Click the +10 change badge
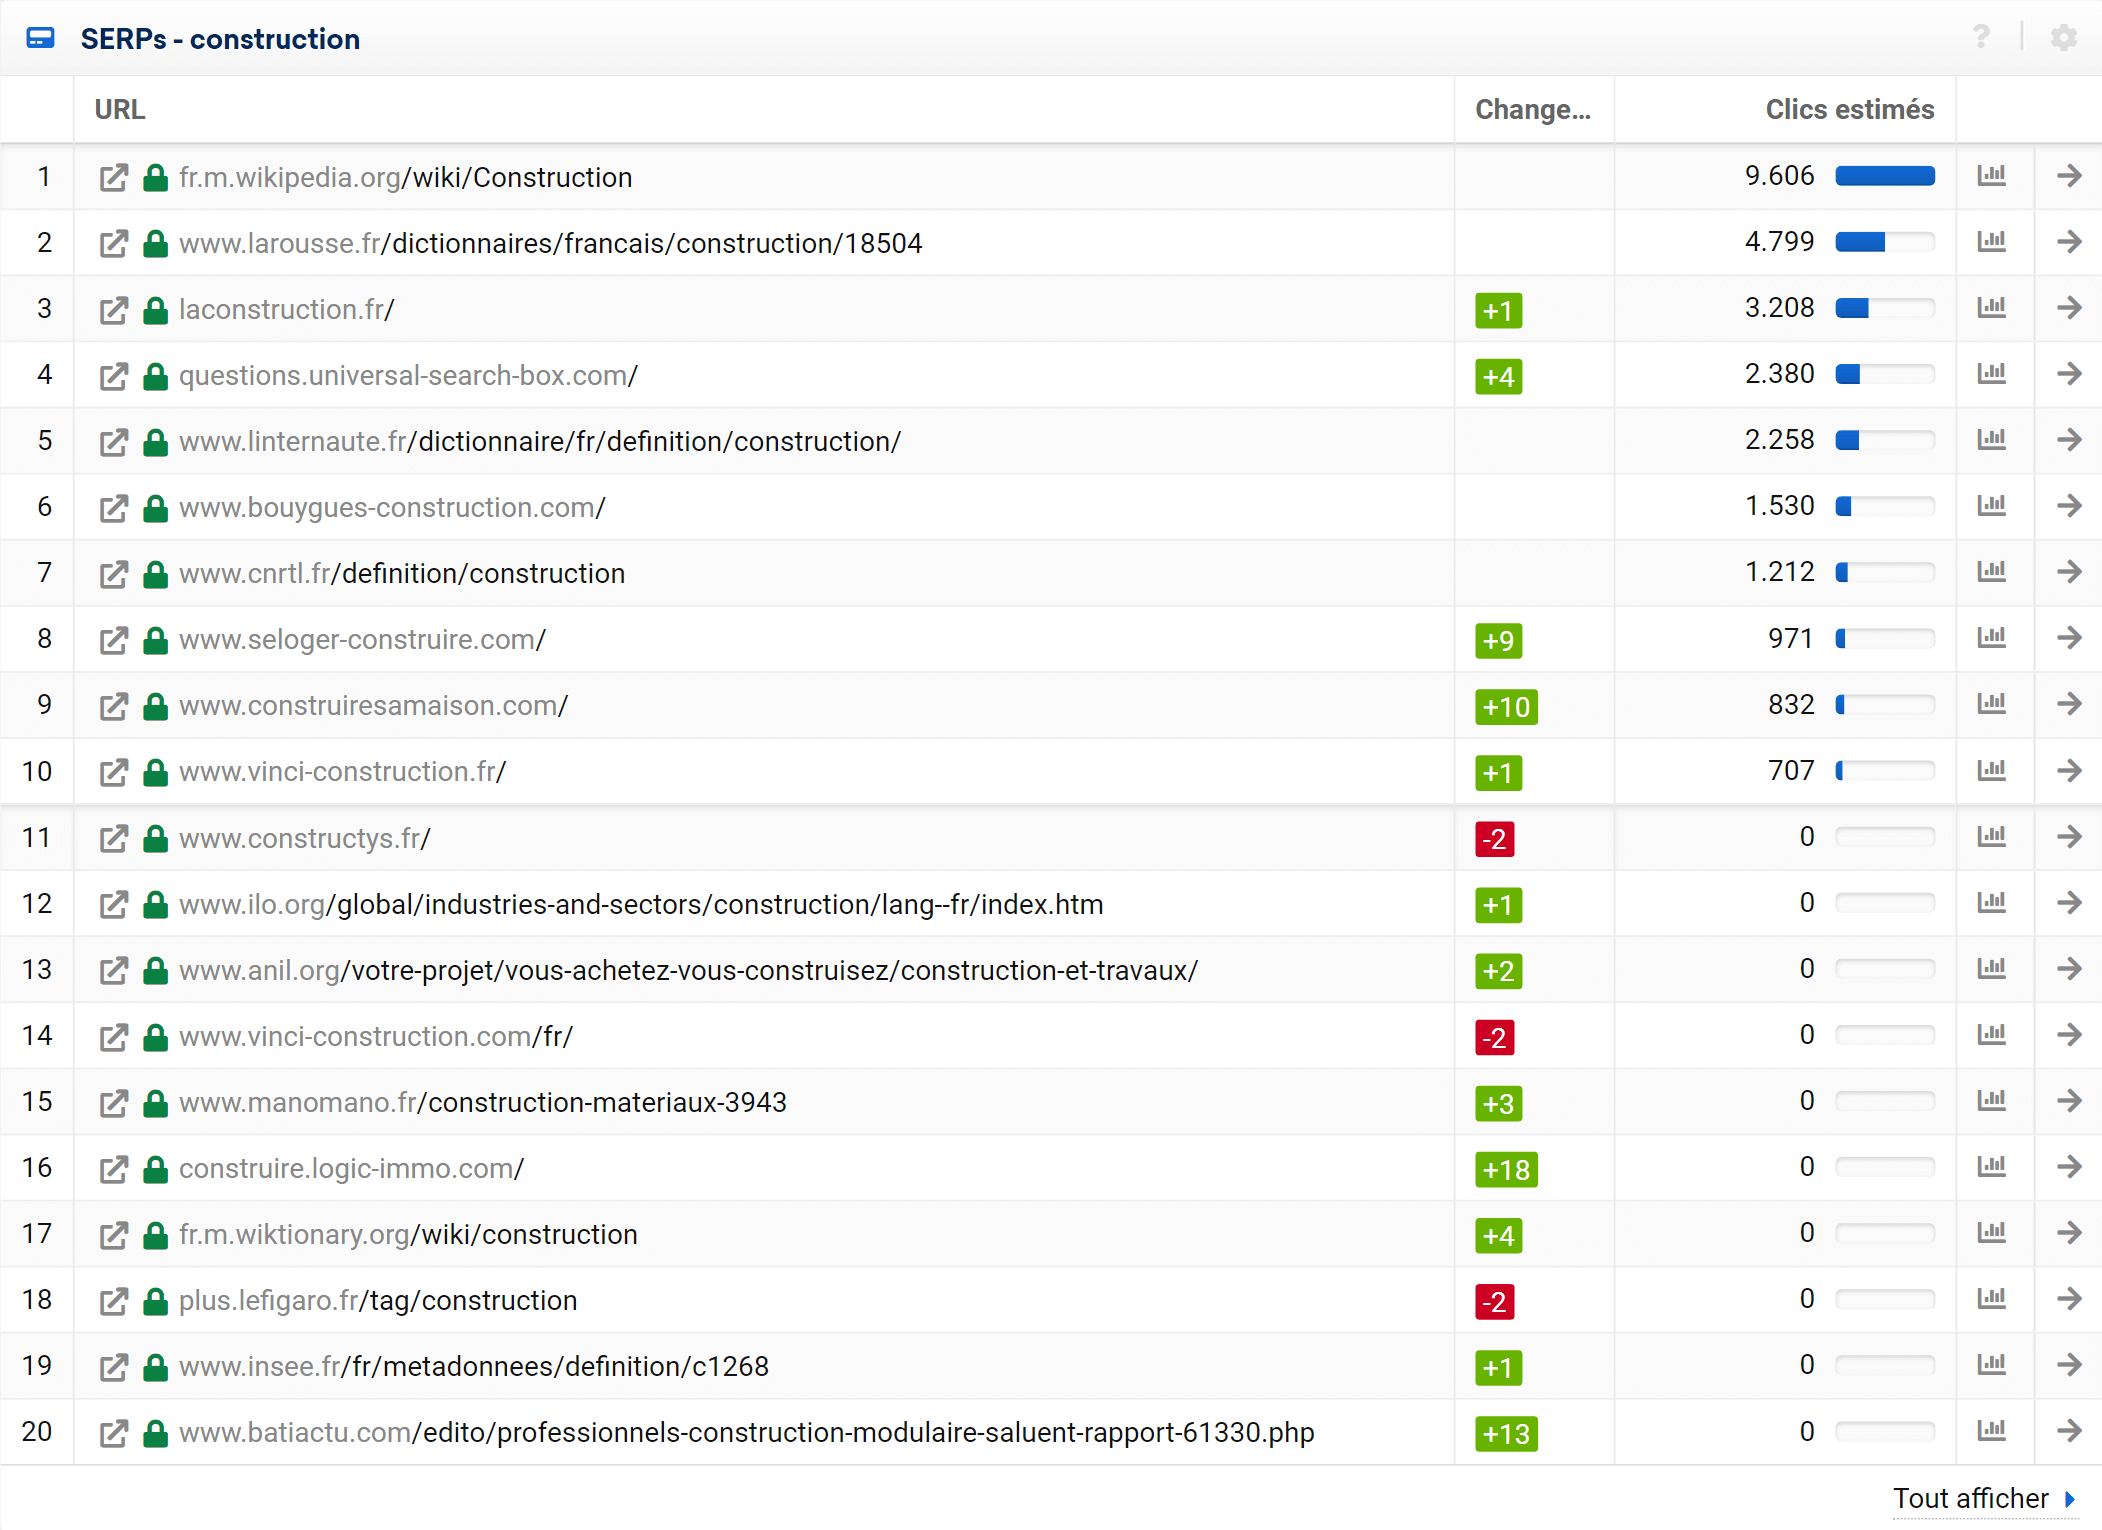The height and width of the screenshot is (1530, 2102). [x=1506, y=707]
